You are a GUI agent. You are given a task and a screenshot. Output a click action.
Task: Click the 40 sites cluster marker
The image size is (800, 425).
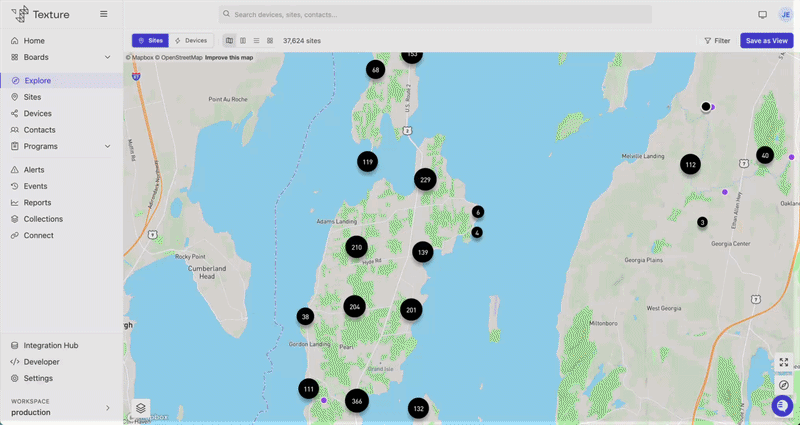point(765,155)
